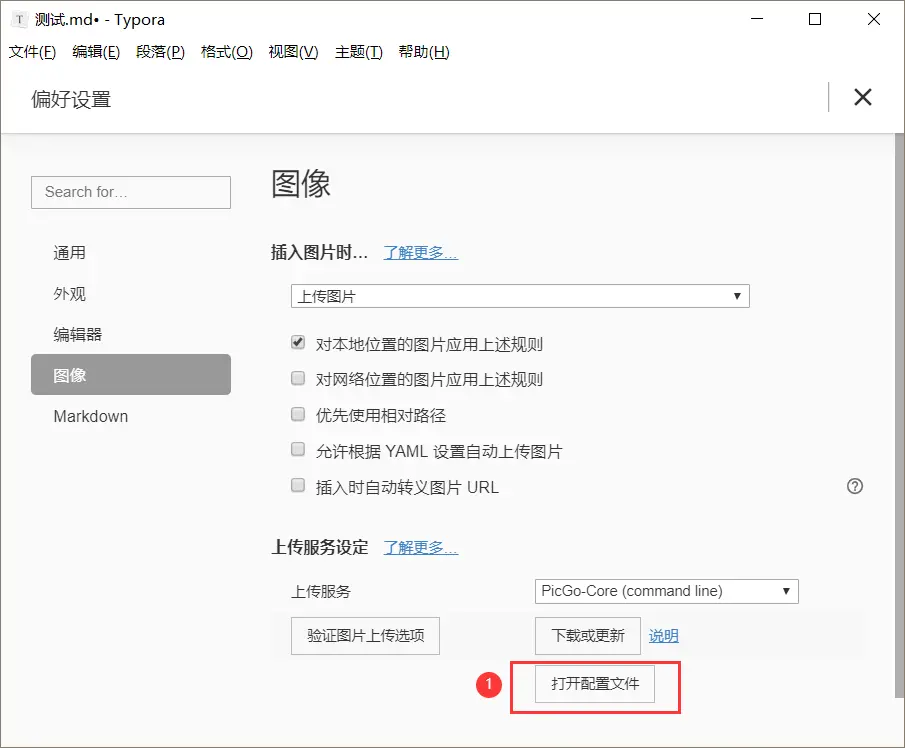Close the Typora window

874,19
